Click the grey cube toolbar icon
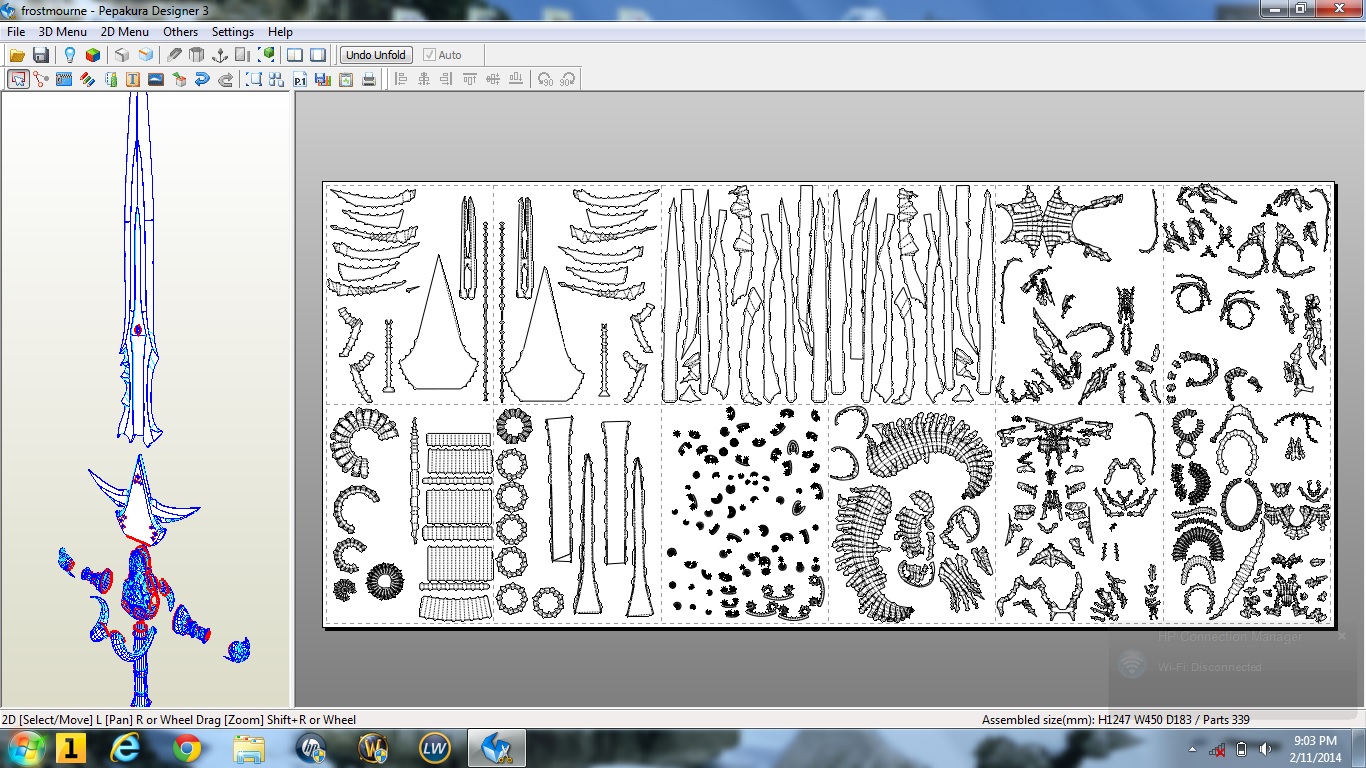 pyautogui.click(x=121, y=55)
